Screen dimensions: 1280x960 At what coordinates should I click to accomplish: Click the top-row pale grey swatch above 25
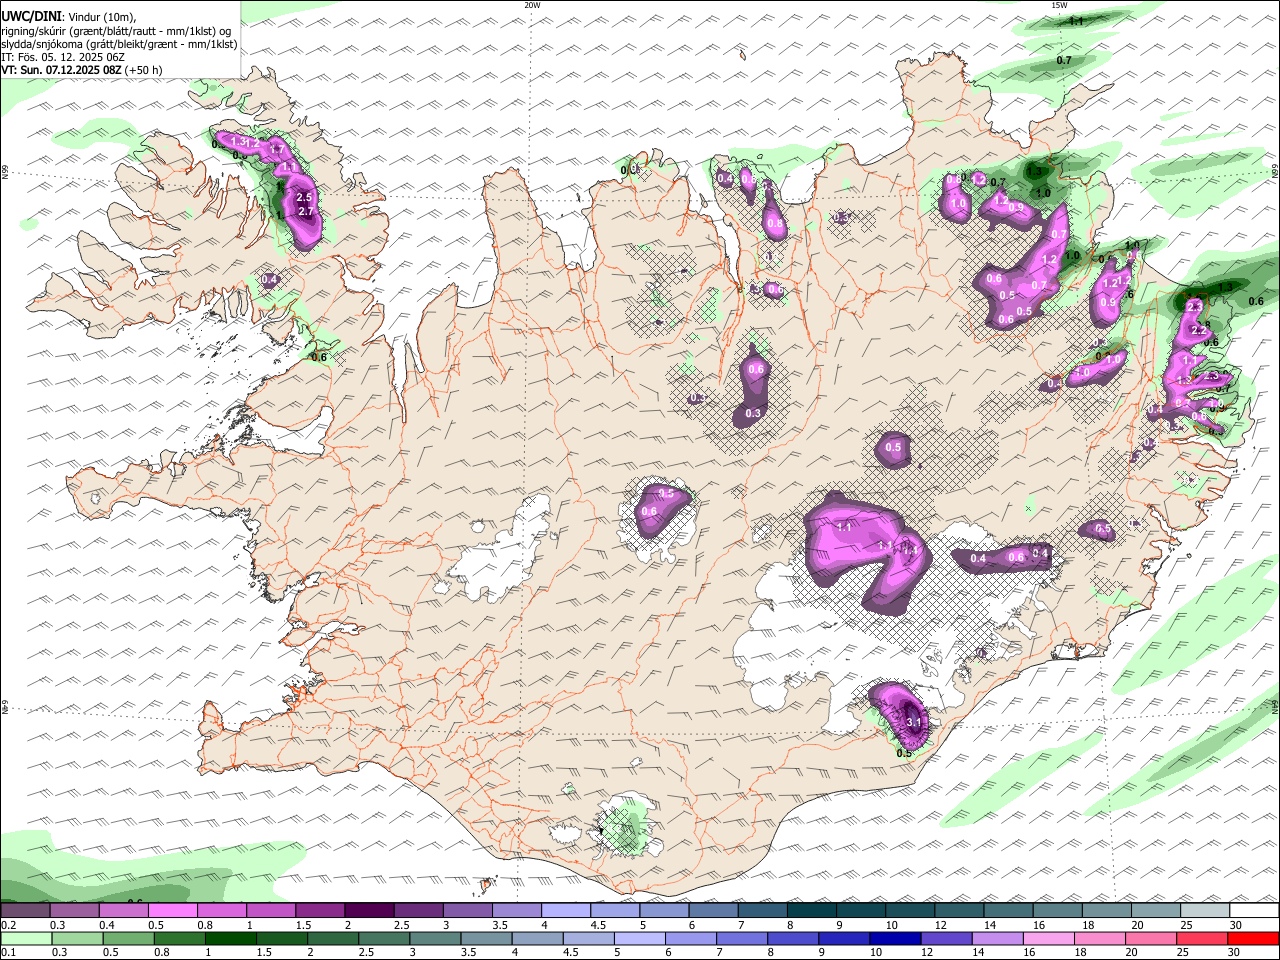(1204, 911)
